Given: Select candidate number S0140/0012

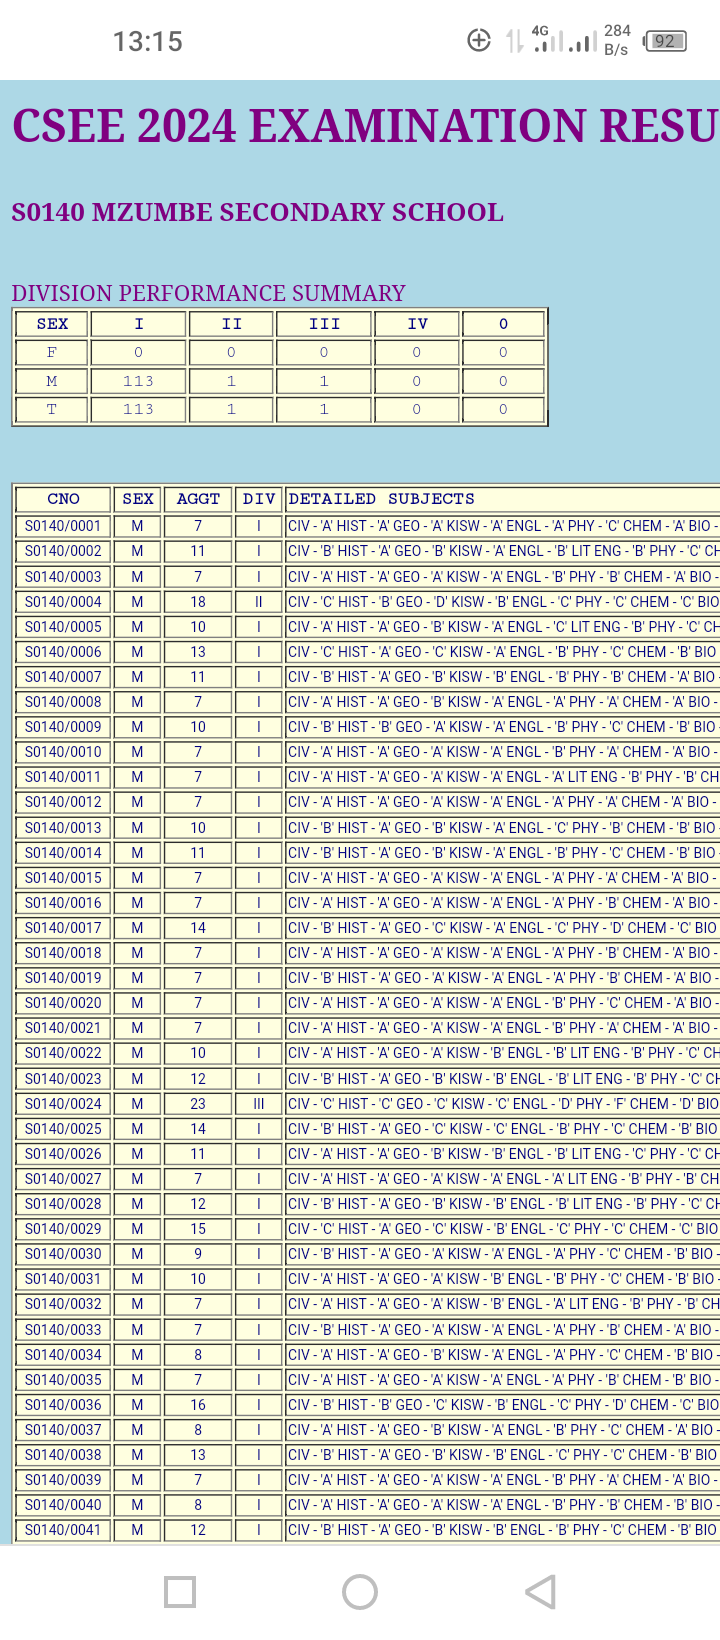Looking at the screenshot, I should point(63,802).
